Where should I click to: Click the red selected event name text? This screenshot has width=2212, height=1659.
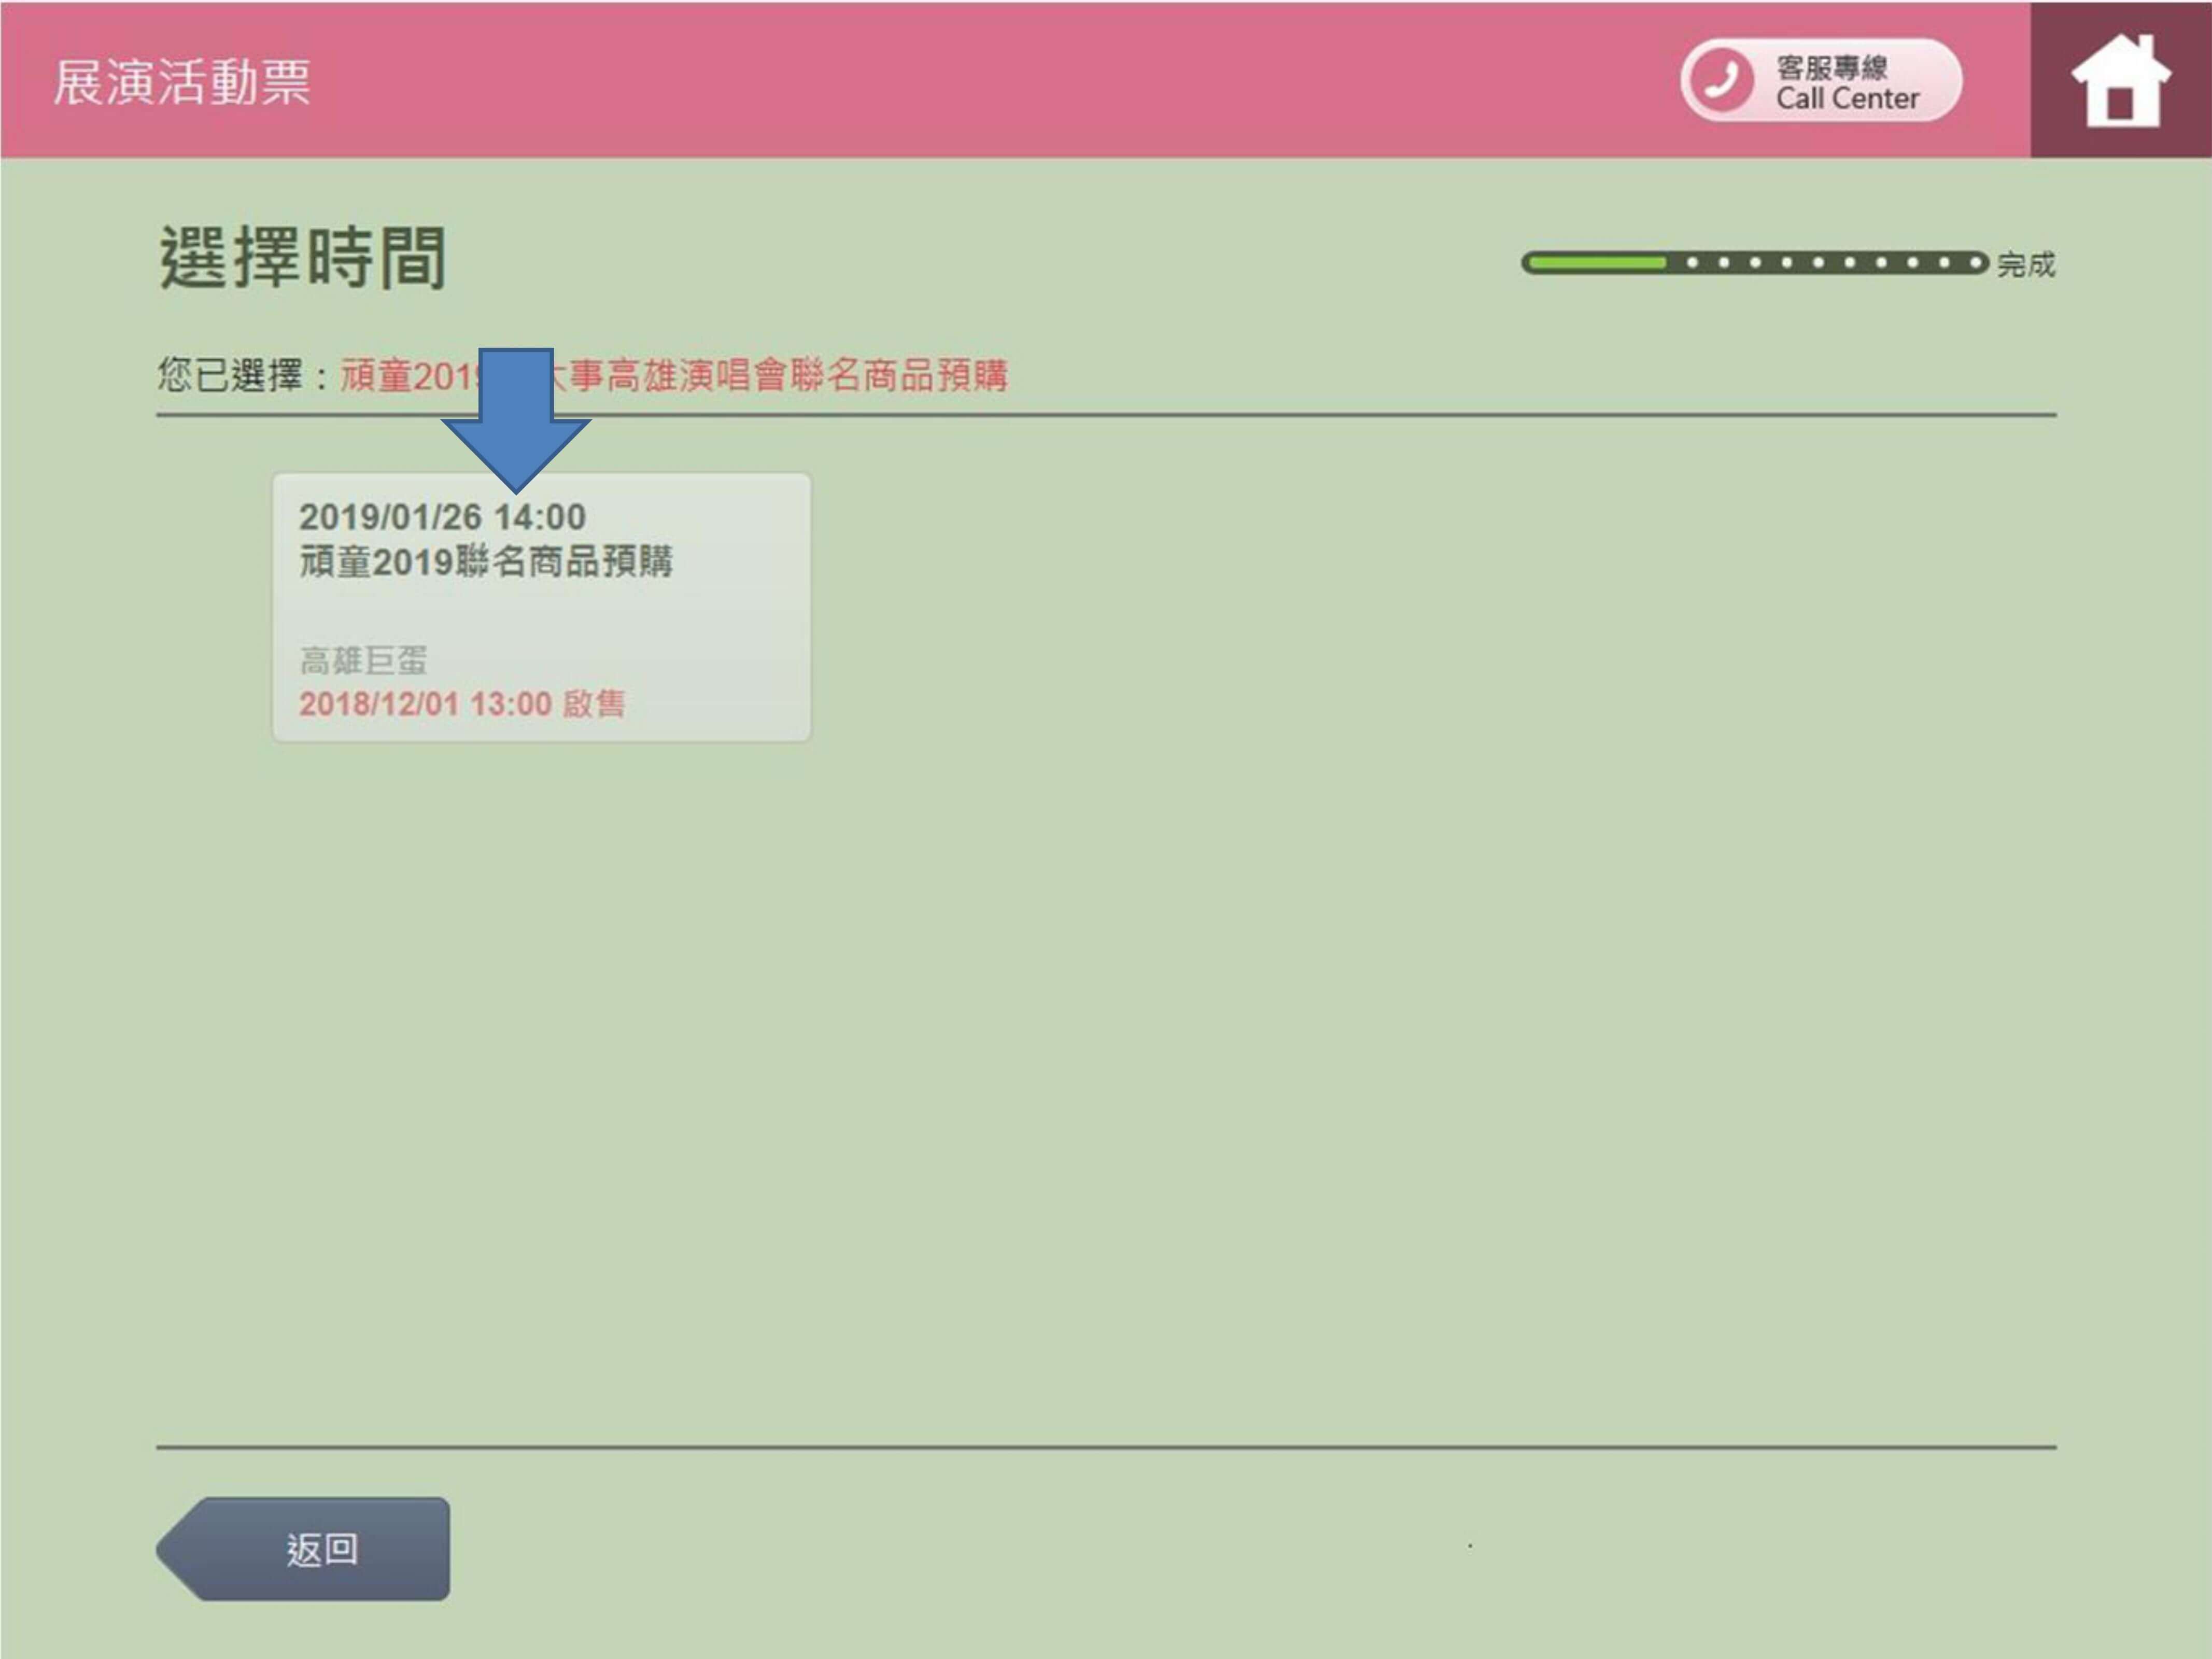click(x=674, y=375)
